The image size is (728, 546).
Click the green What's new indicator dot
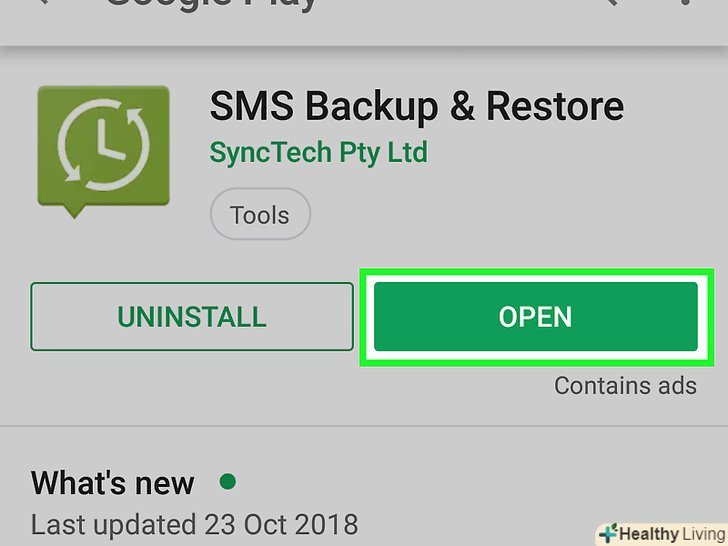coord(228,481)
